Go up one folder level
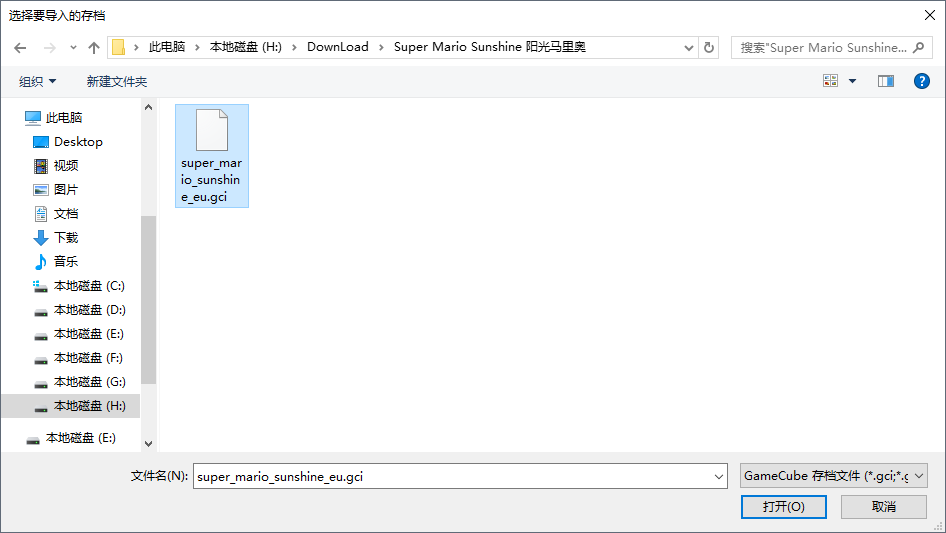The width and height of the screenshot is (946, 533). [94, 48]
